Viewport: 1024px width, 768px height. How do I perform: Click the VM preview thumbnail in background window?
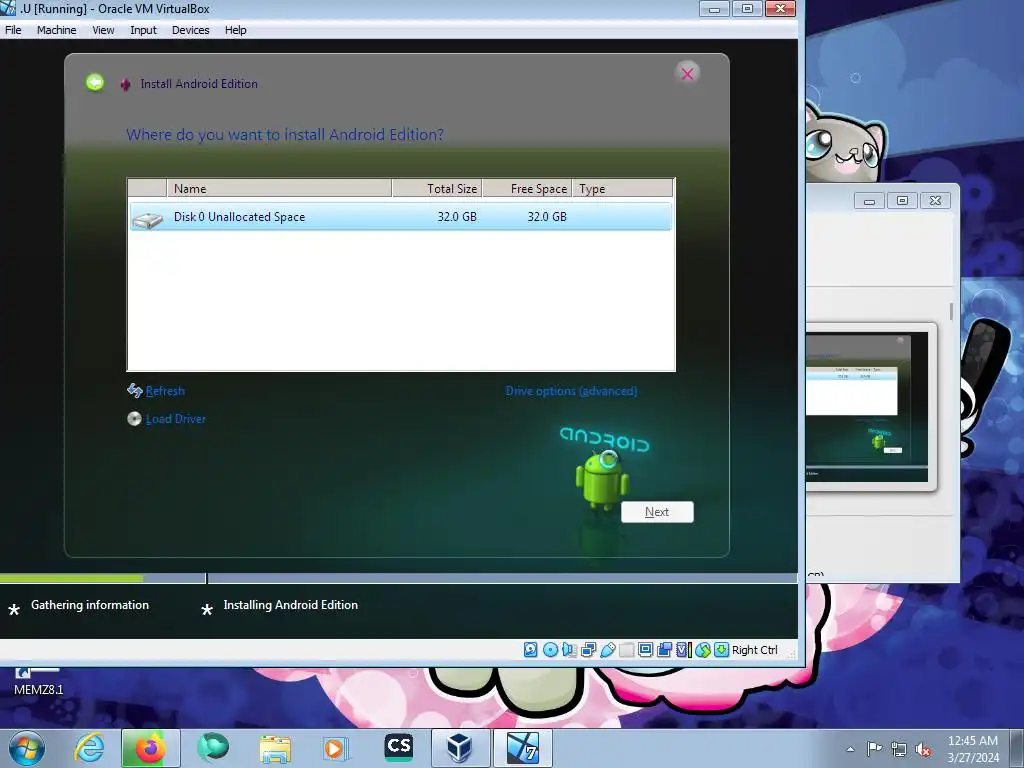(x=867, y=407)
